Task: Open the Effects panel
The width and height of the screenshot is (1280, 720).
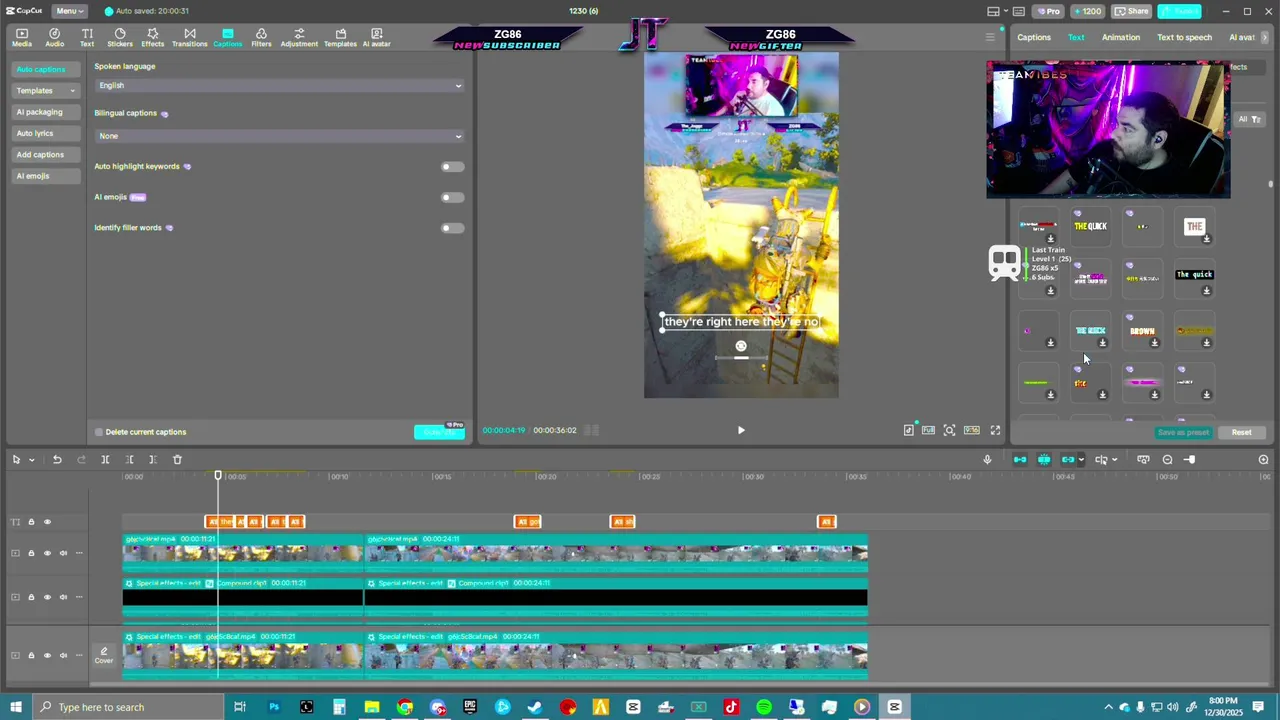Action: coord(153,38)
